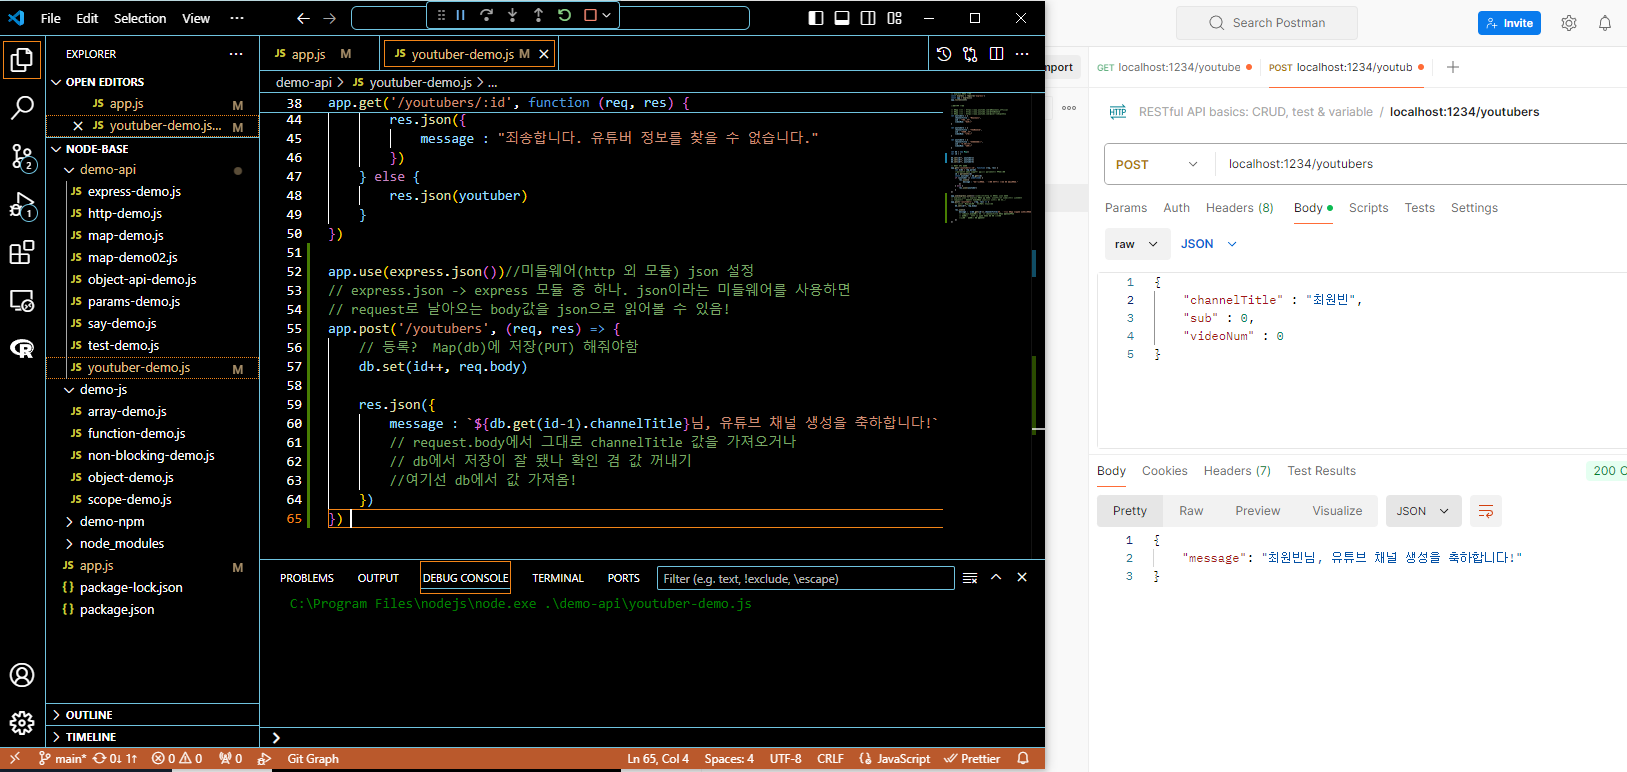Go forward with the navigation arrow
The height and width of the screenshot is (772, 1627).
tap(330, 18)
